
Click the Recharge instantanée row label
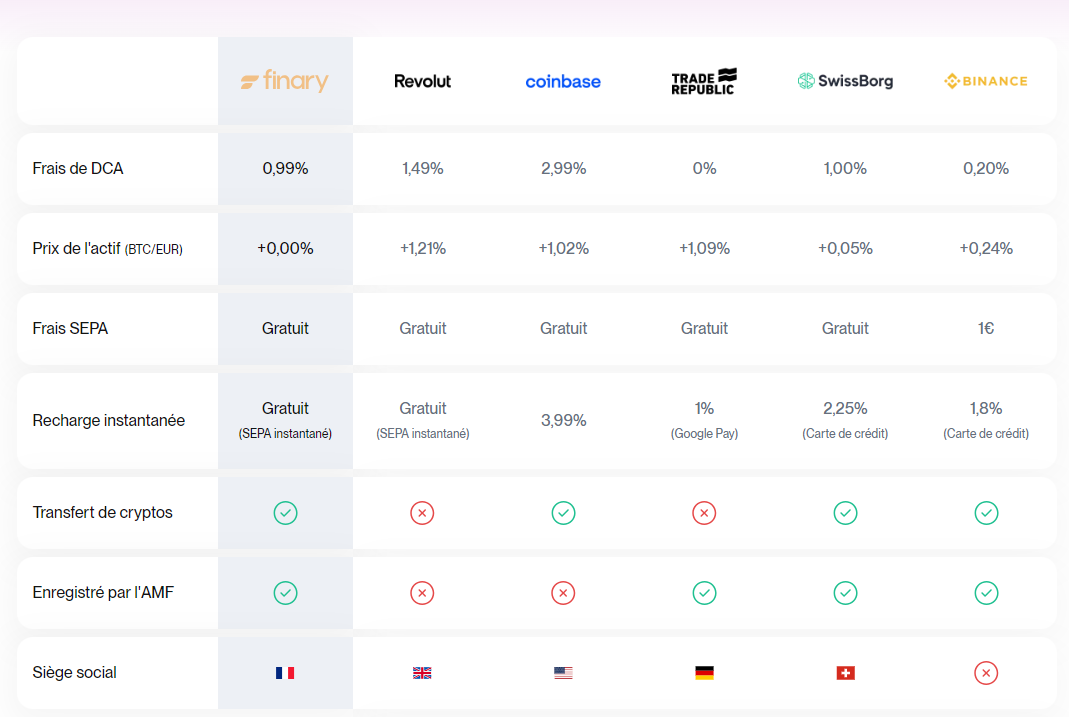pyautogui.click(x=109, y=421)
